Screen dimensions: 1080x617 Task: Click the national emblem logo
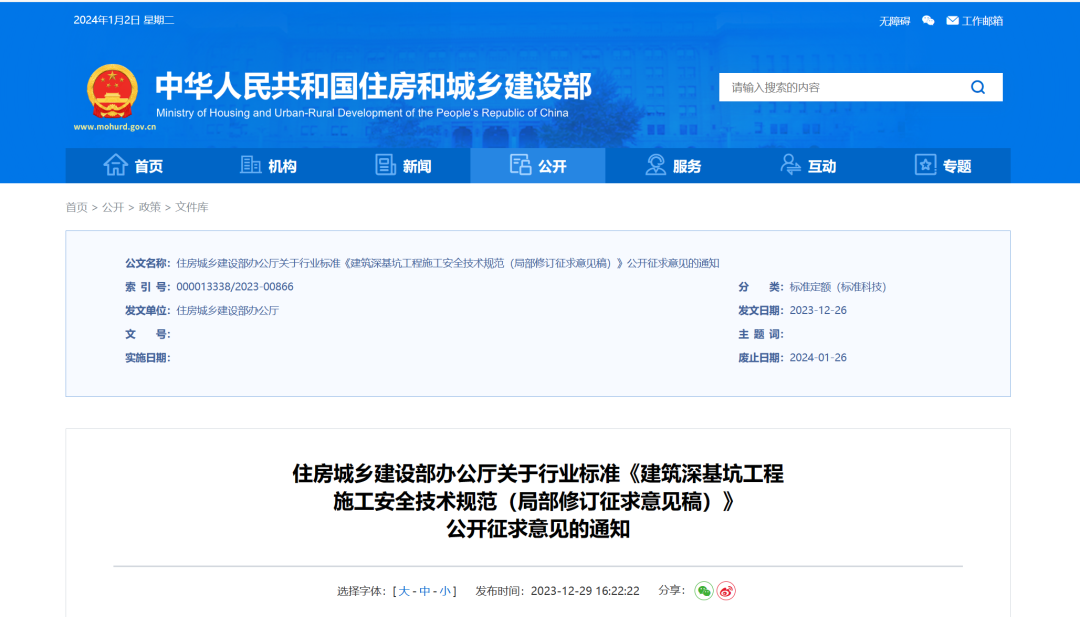point(111,92)
